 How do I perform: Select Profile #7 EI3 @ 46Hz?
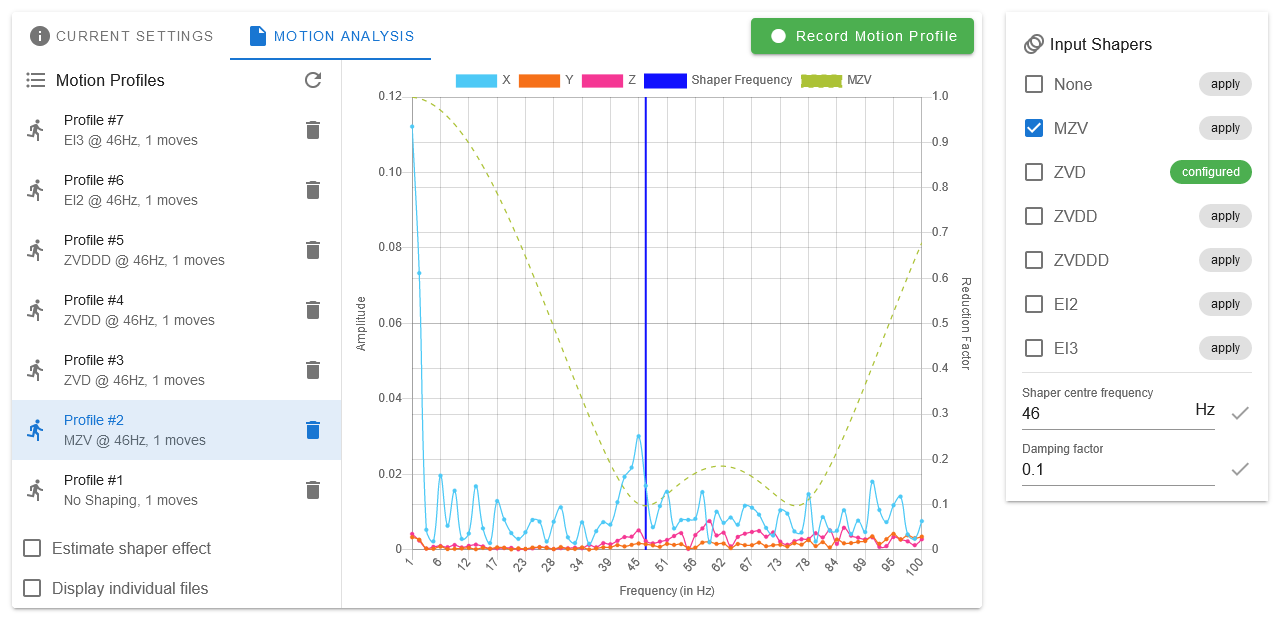(x=176, y=130)
